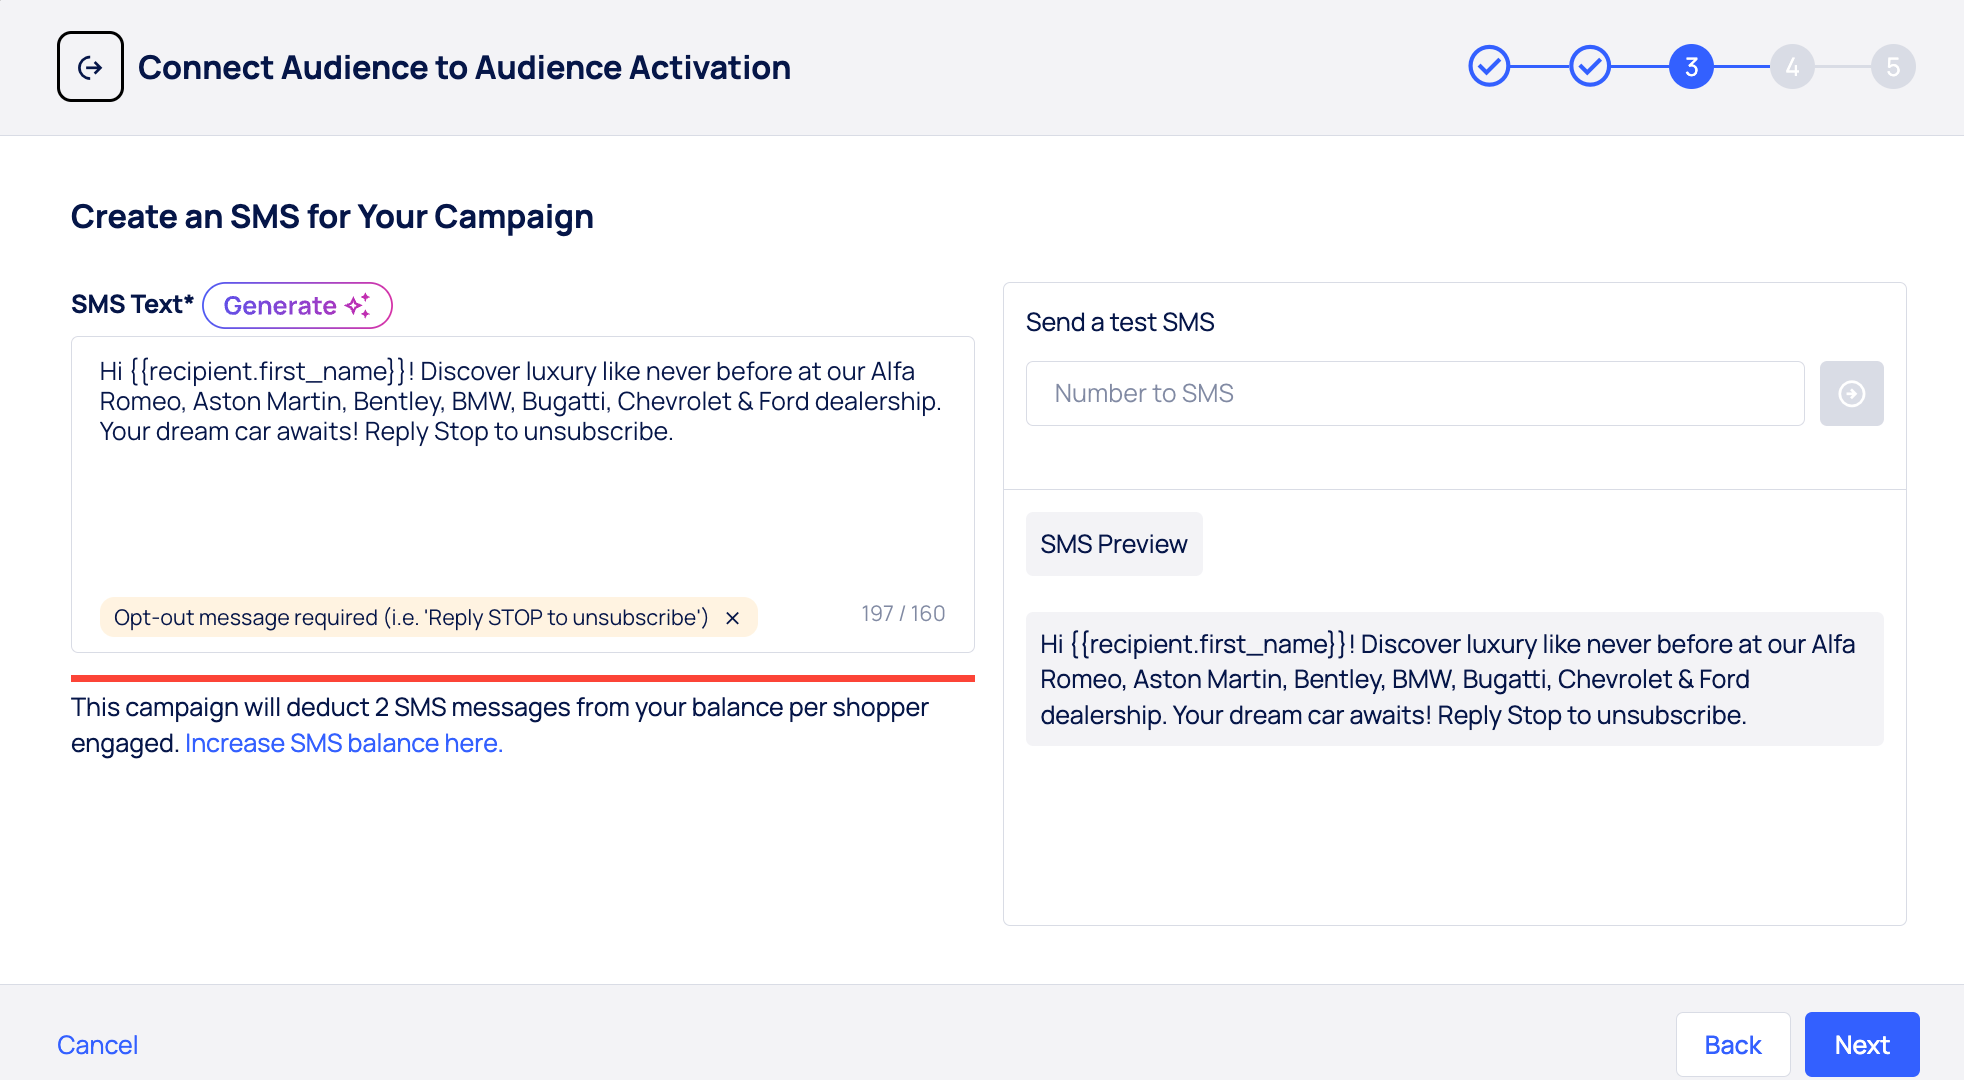Click the 197 / 160 character counter
The height and width of the screenshot is (1080, 1964).
903,614
